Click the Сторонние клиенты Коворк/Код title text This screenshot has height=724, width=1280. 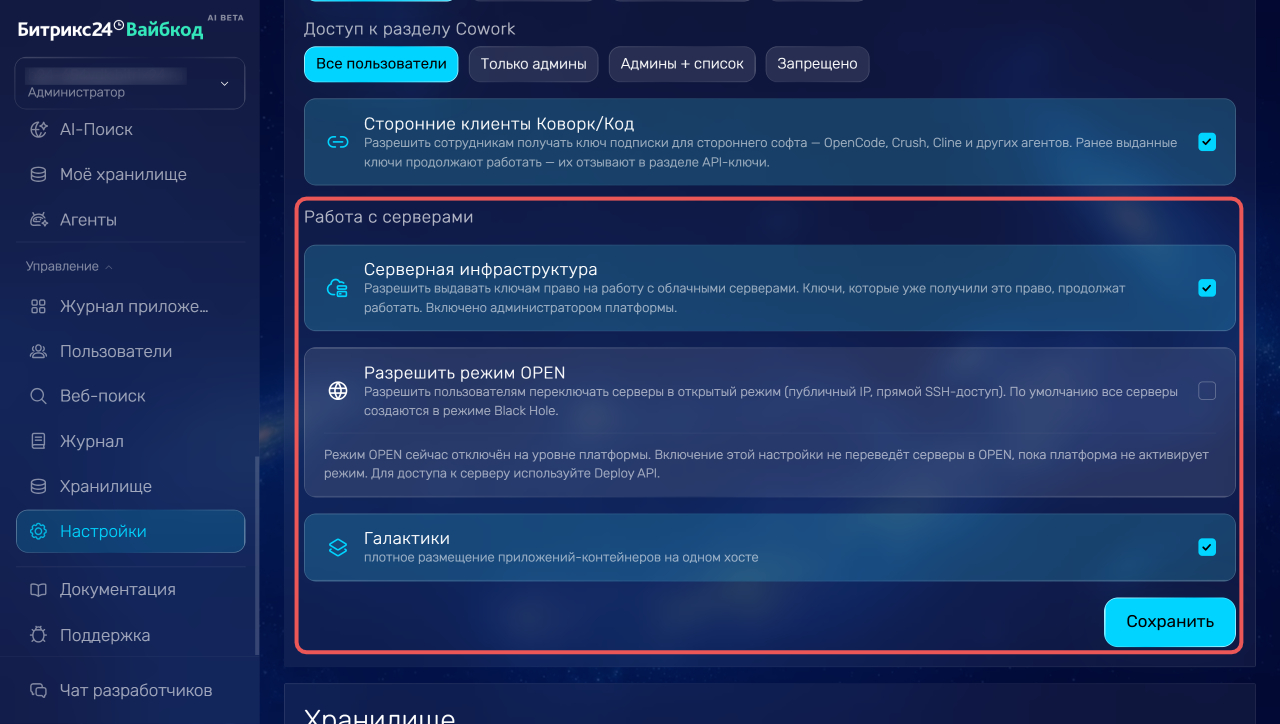[499, 124]
